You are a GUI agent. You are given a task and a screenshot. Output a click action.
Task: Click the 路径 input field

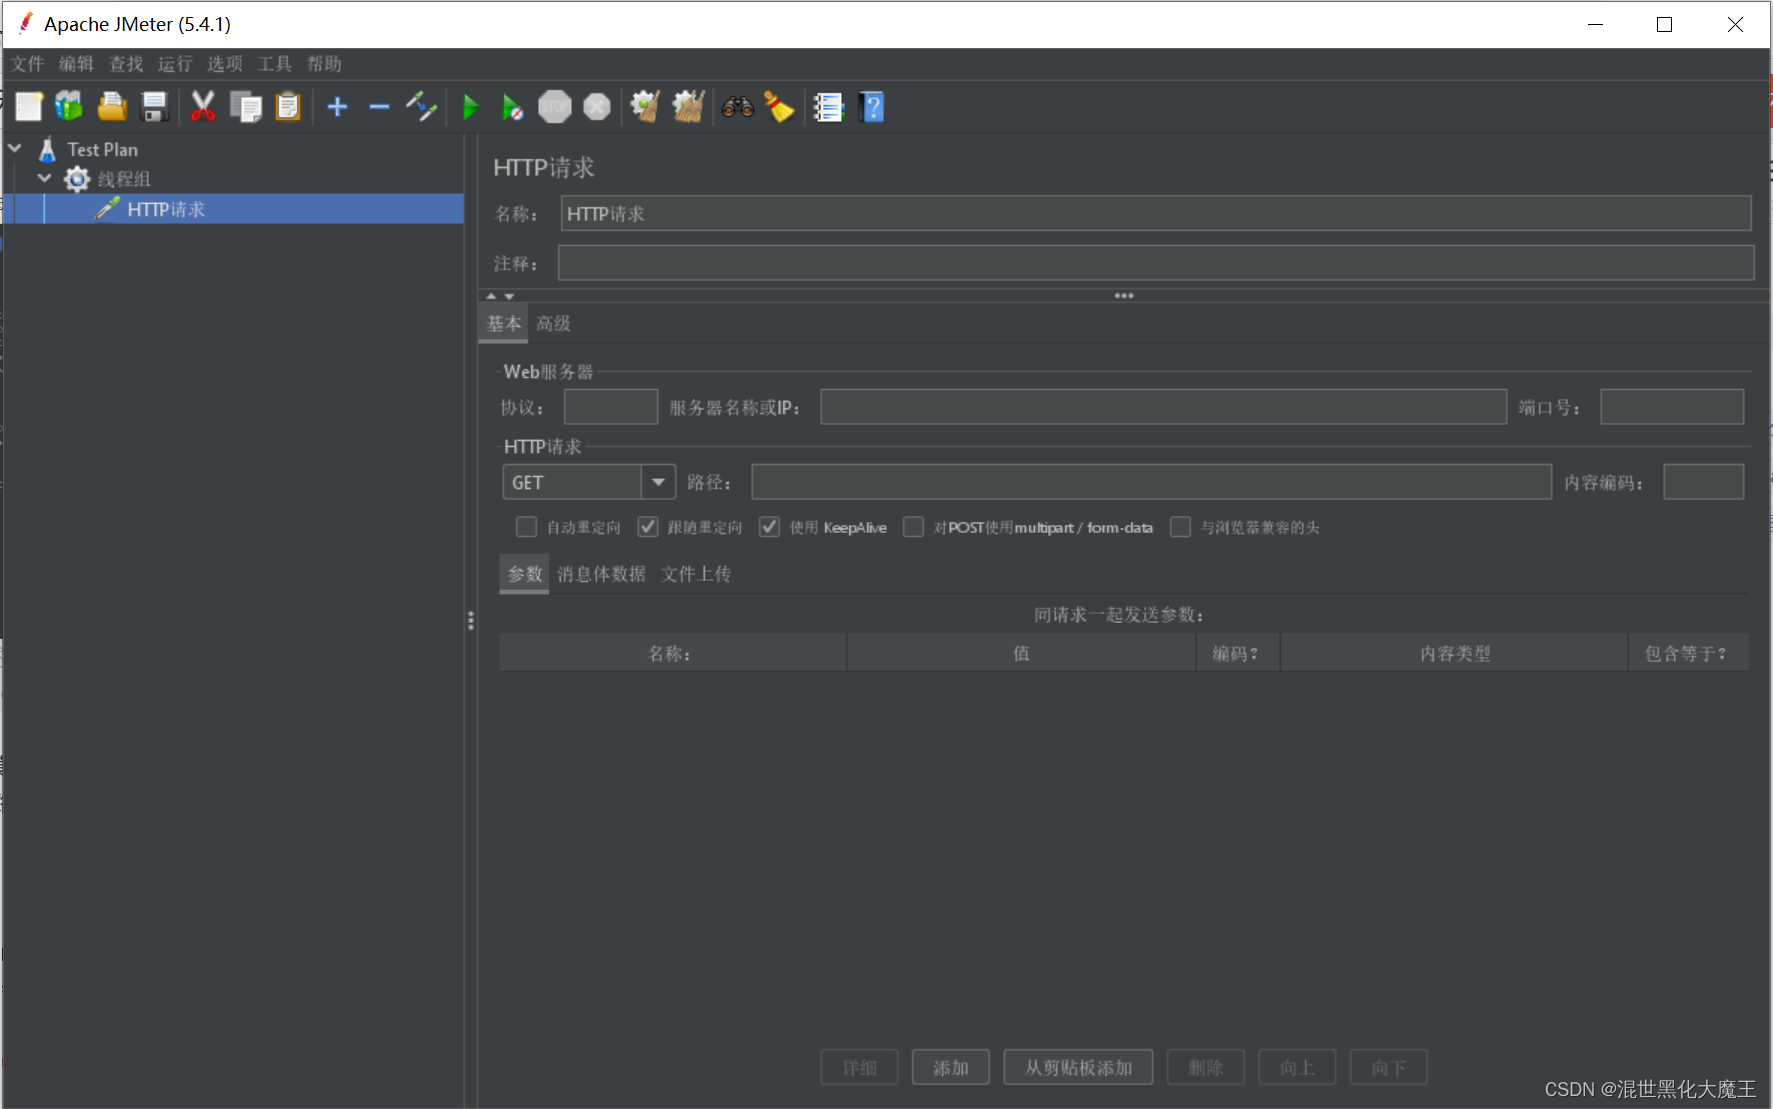pyautogui.click(x=1152, y=482)
